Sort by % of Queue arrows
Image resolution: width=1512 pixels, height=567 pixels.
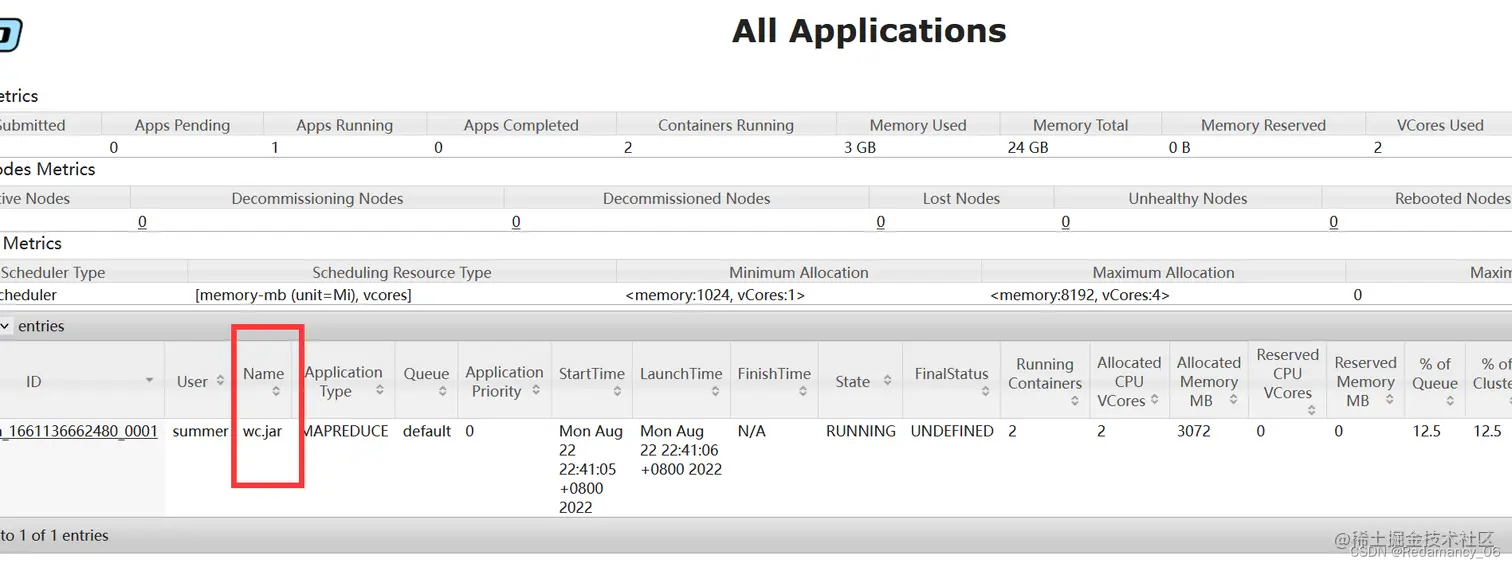coord(1449,401)
